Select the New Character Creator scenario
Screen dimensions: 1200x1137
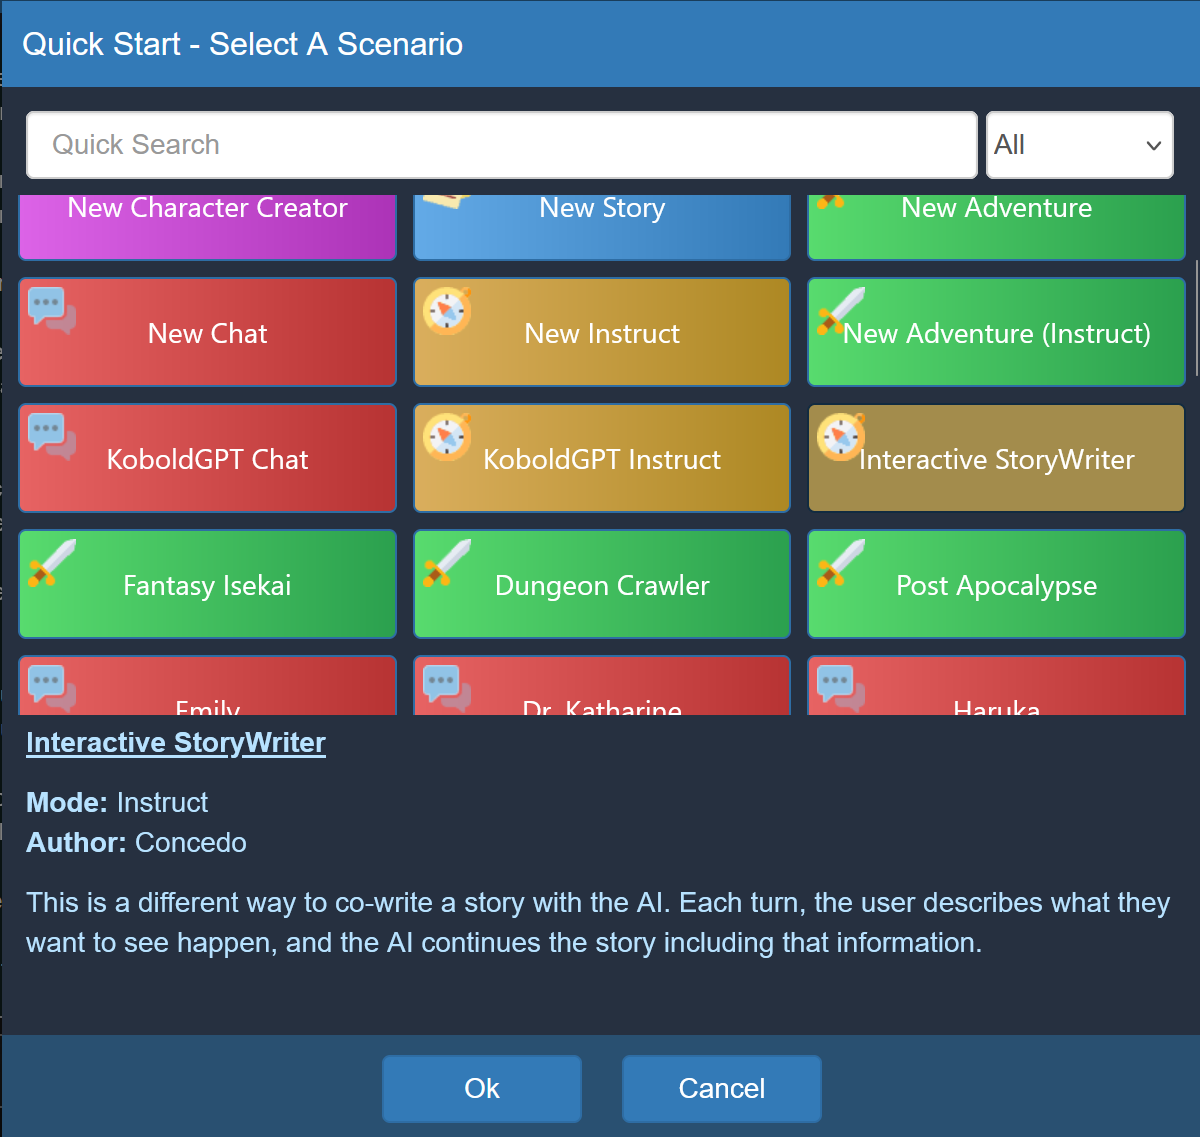pos(208,227)
